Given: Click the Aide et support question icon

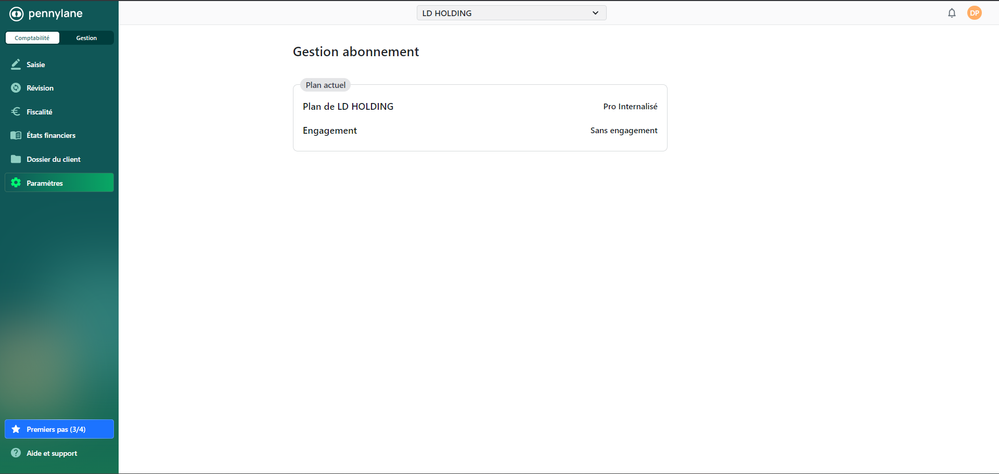Looking at the screenshot, I should (x=16, y=453).
